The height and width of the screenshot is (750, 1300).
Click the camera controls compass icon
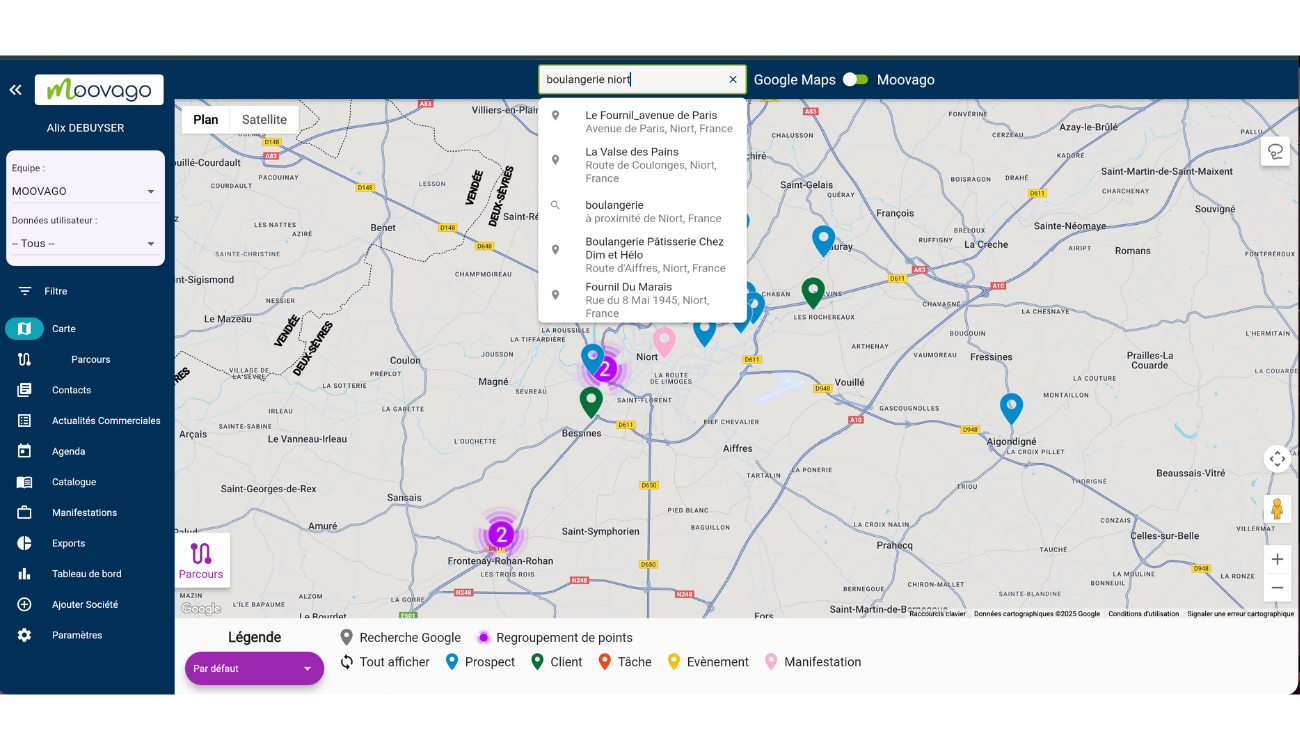[x=1277, y=459]
